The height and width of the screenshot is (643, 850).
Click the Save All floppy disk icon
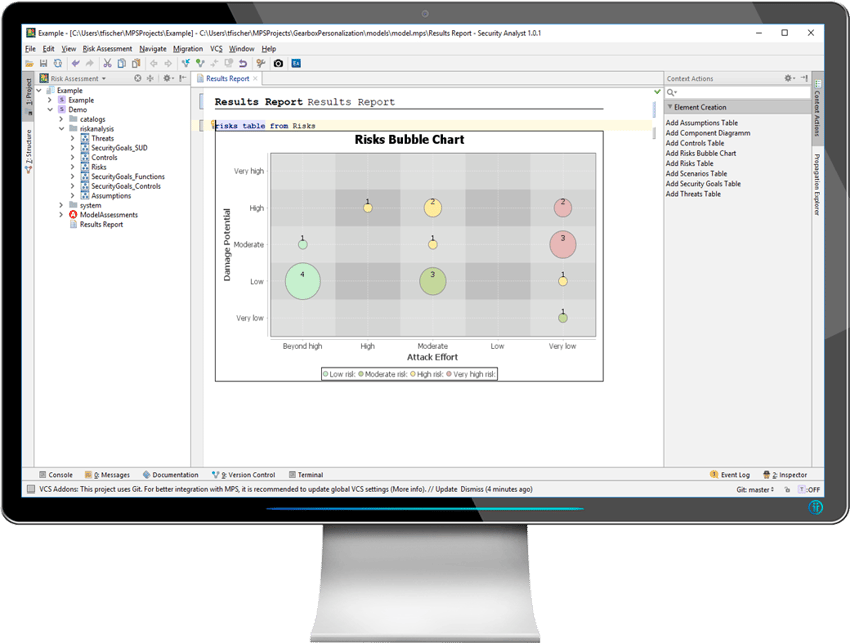pyautogui.click(x=44, y=63)
